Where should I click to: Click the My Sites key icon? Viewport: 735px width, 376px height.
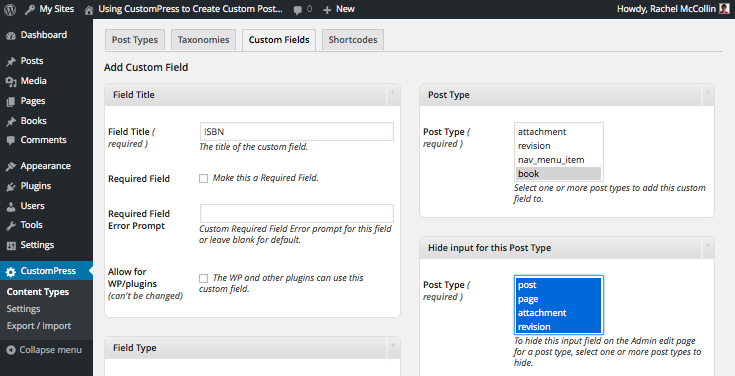[x=30, y=9]
